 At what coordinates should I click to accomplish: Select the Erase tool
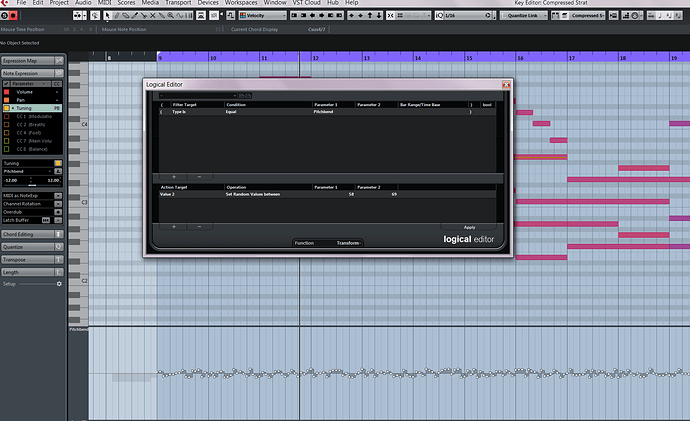click(x=126, y=15)
